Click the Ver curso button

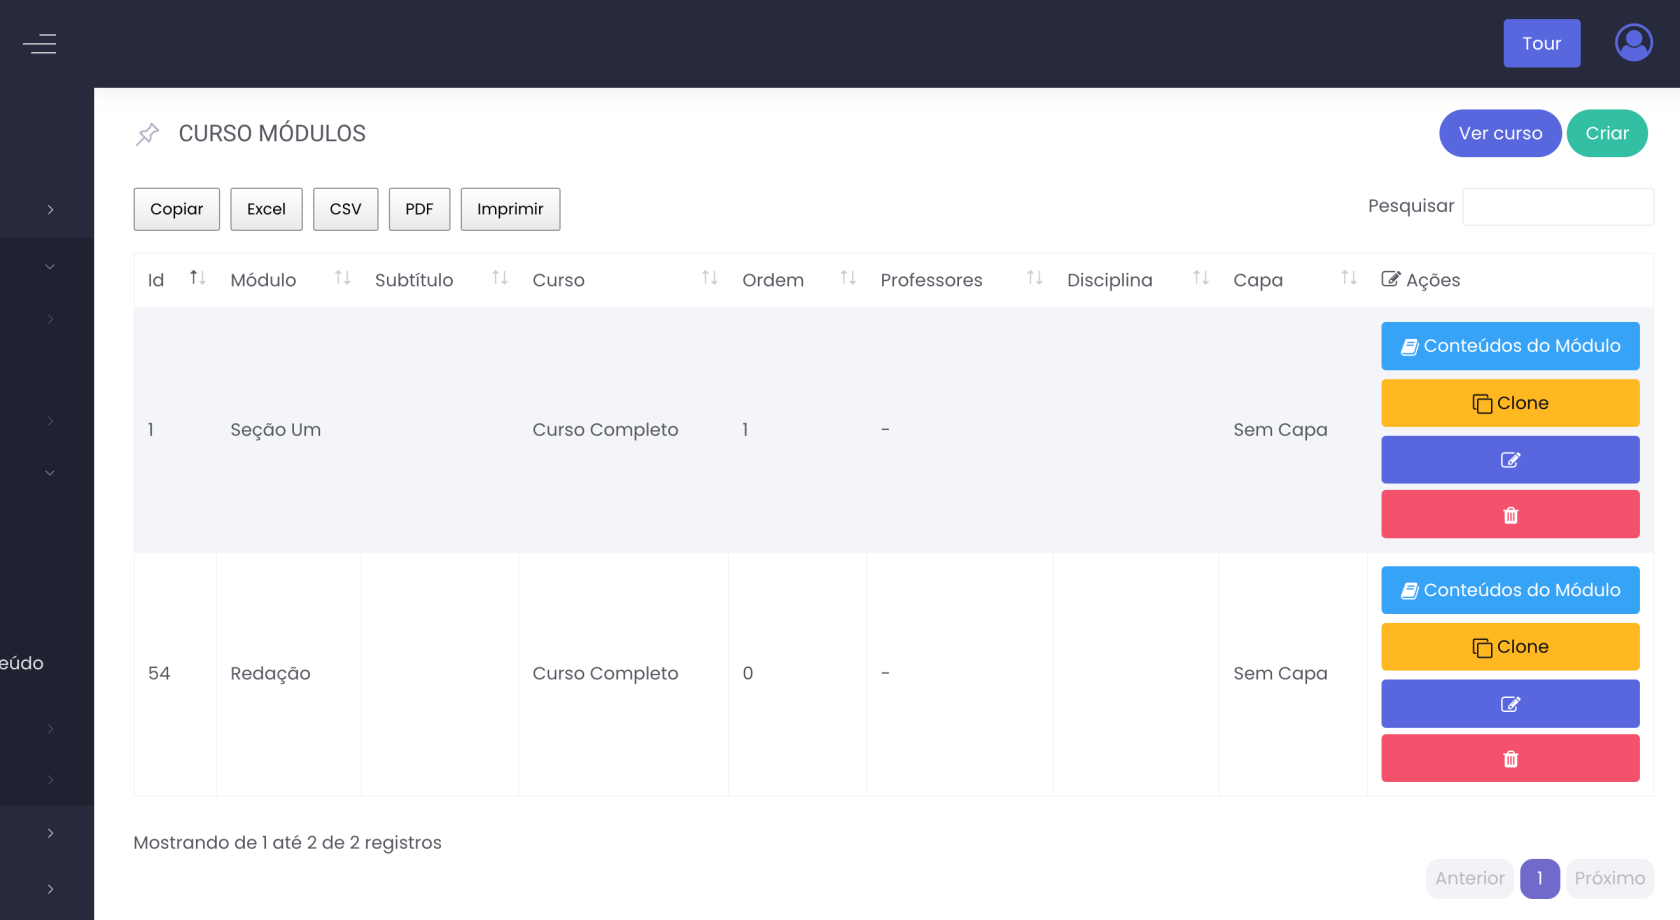[1499, 133]
